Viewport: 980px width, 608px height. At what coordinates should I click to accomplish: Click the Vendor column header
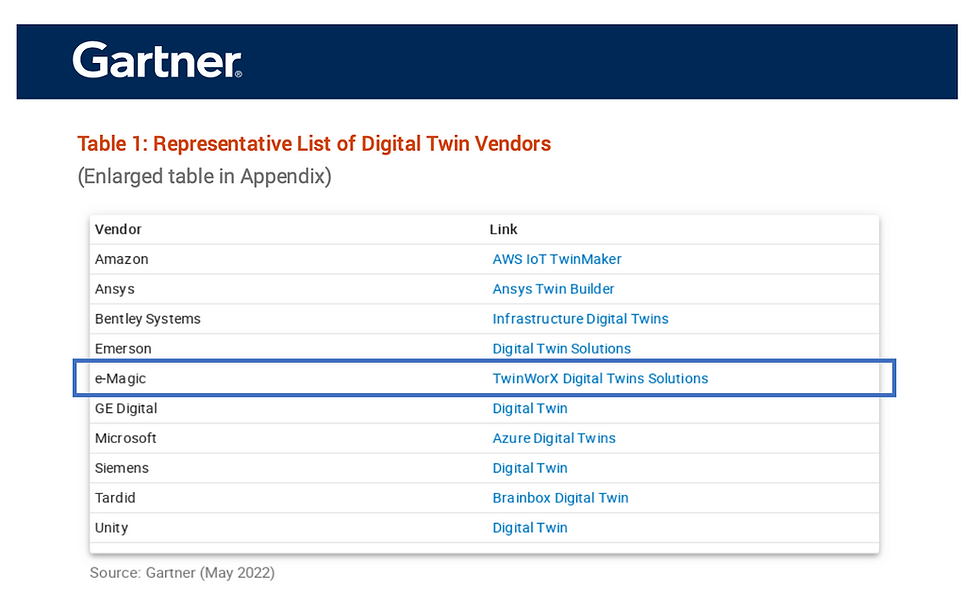[x=118, y=229]
